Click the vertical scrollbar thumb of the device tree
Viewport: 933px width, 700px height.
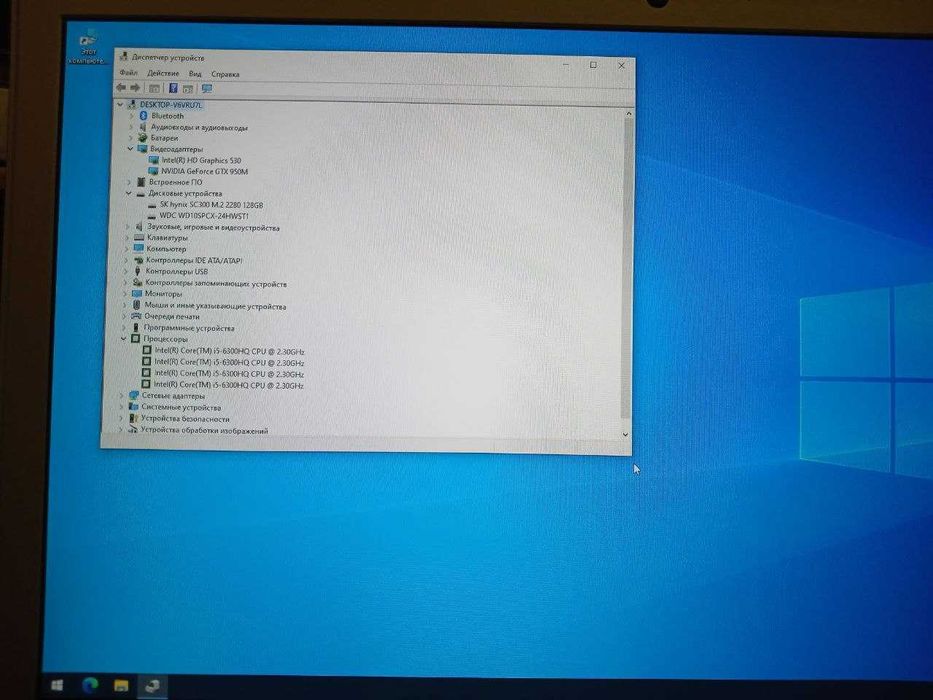pos(627,267)
